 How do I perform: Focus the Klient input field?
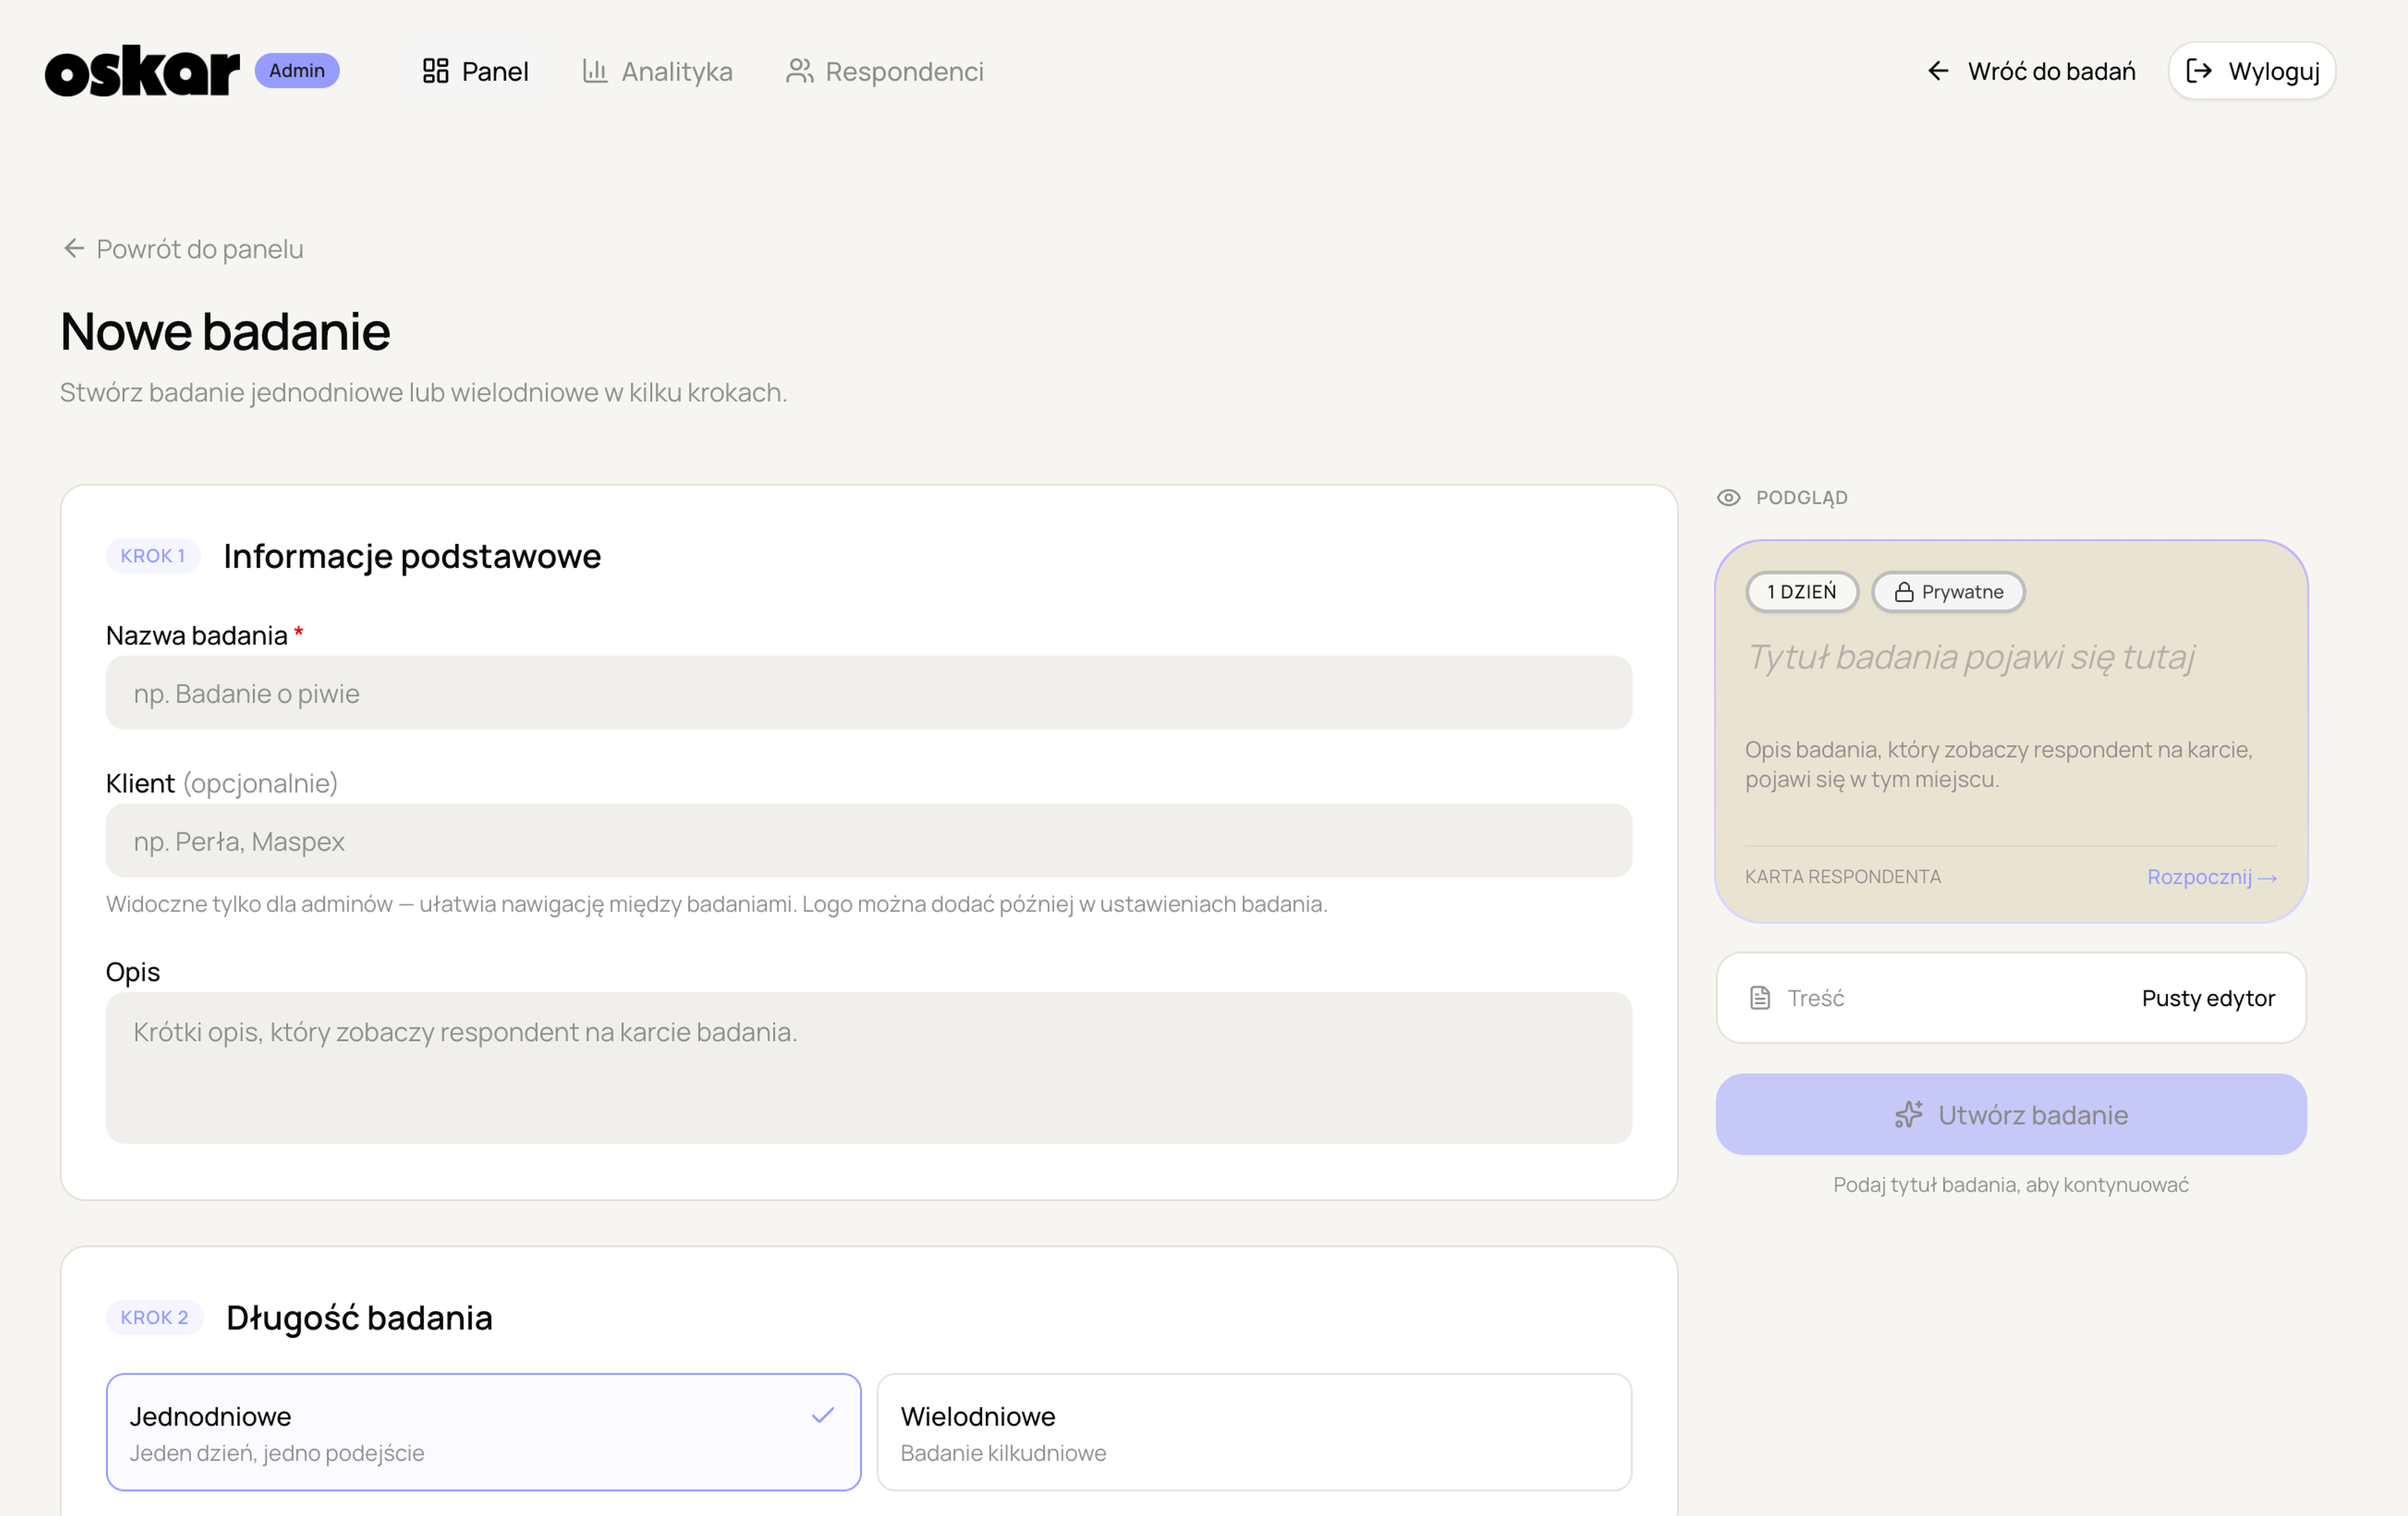pos(869,841)
